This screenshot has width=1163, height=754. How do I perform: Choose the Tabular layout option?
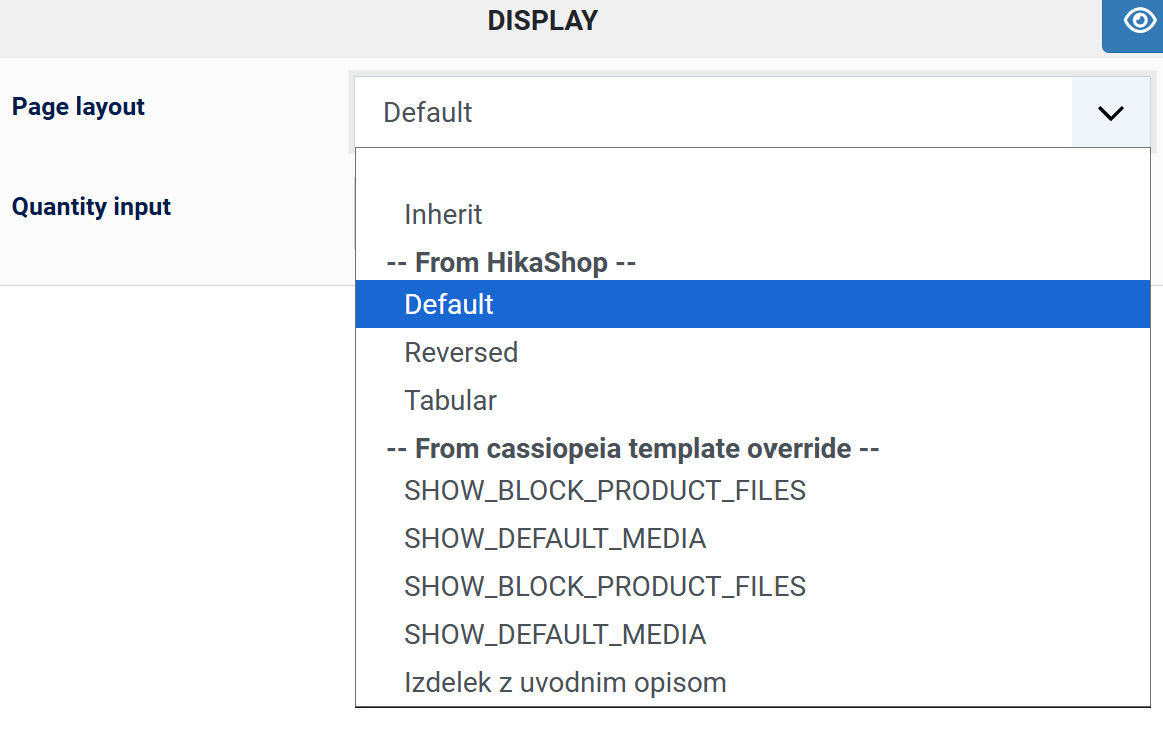pos(450,400)
